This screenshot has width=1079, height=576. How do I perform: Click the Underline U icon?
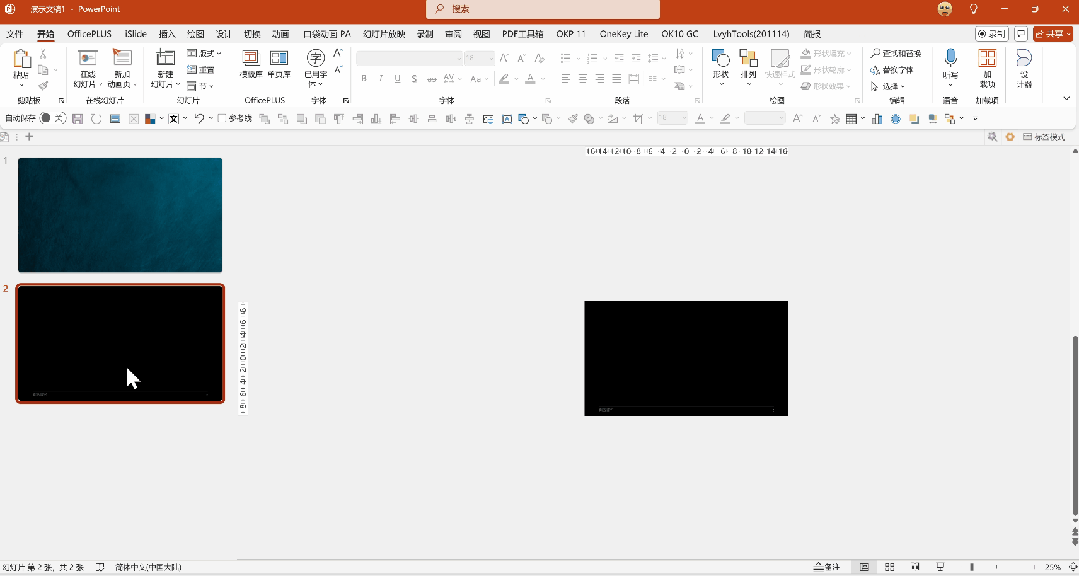pos(398,79)
